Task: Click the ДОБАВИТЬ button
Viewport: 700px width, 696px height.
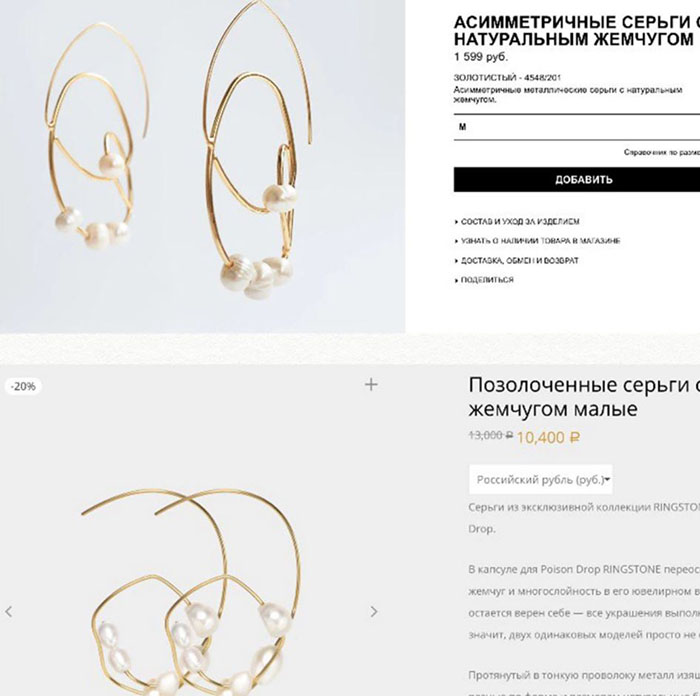Action: pyautogui.click(x=577, y=179)
